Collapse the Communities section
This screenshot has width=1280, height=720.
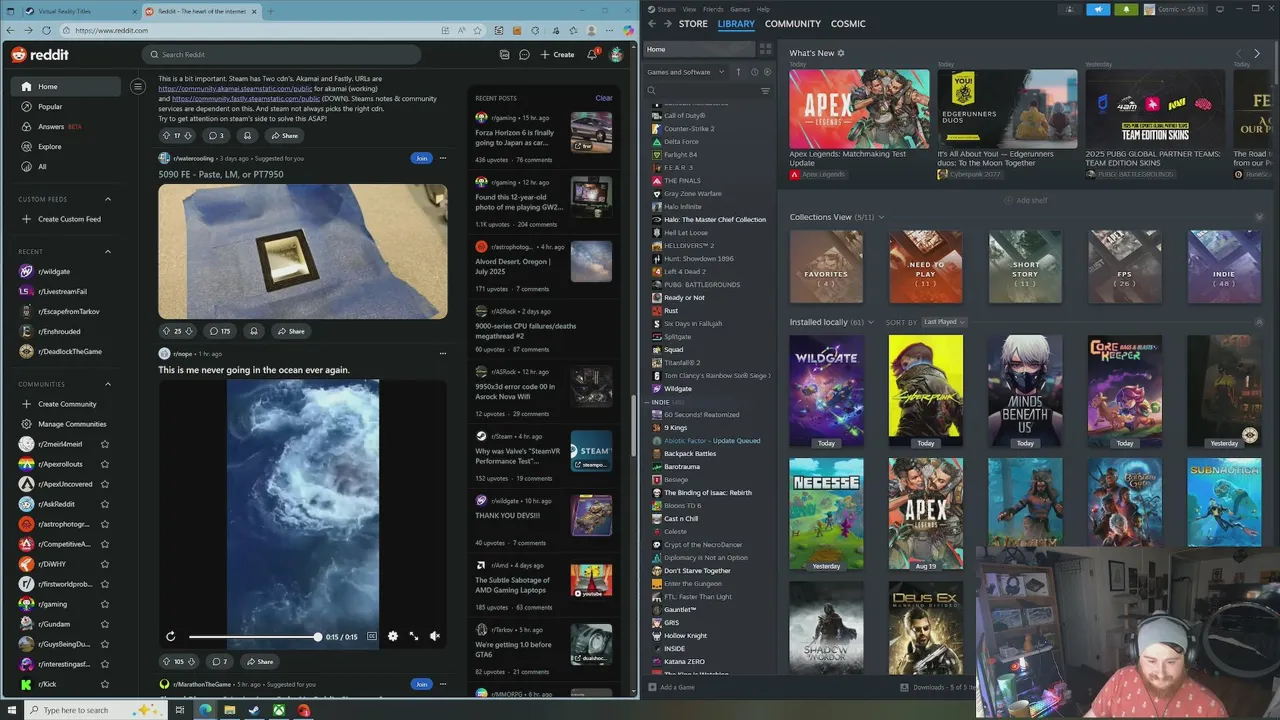click(108, 384)
